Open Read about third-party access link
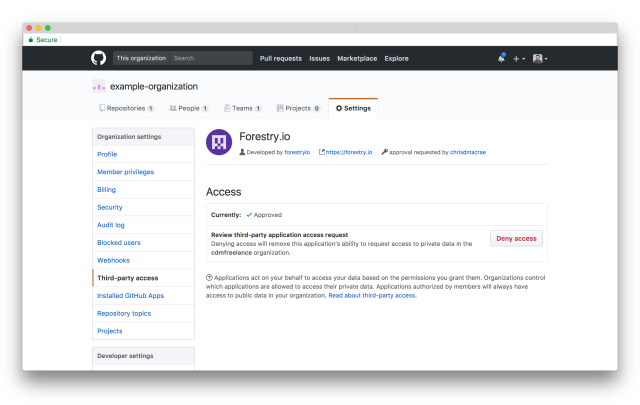This screenshot has width=640, height=405. point(372,296)
